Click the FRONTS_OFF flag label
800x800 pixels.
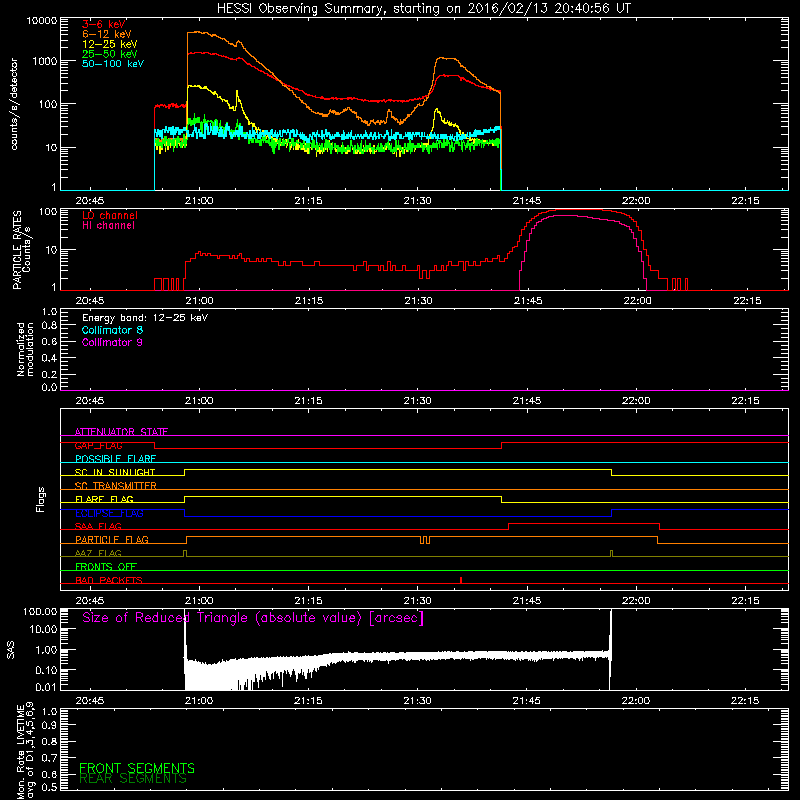click(x=106, y=566)
